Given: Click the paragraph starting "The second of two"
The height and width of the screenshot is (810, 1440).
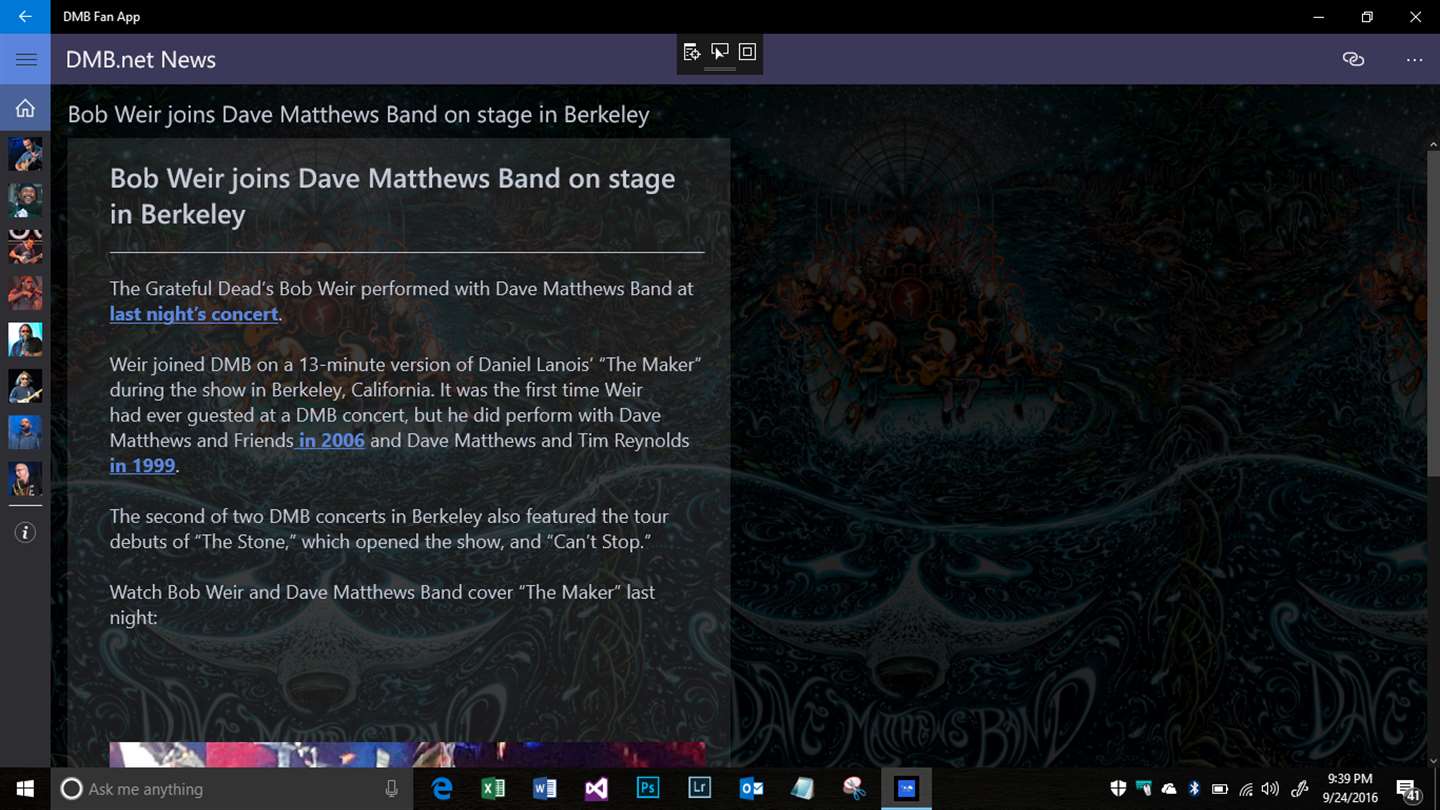Looking at the screenshot, I should (389, 529).
